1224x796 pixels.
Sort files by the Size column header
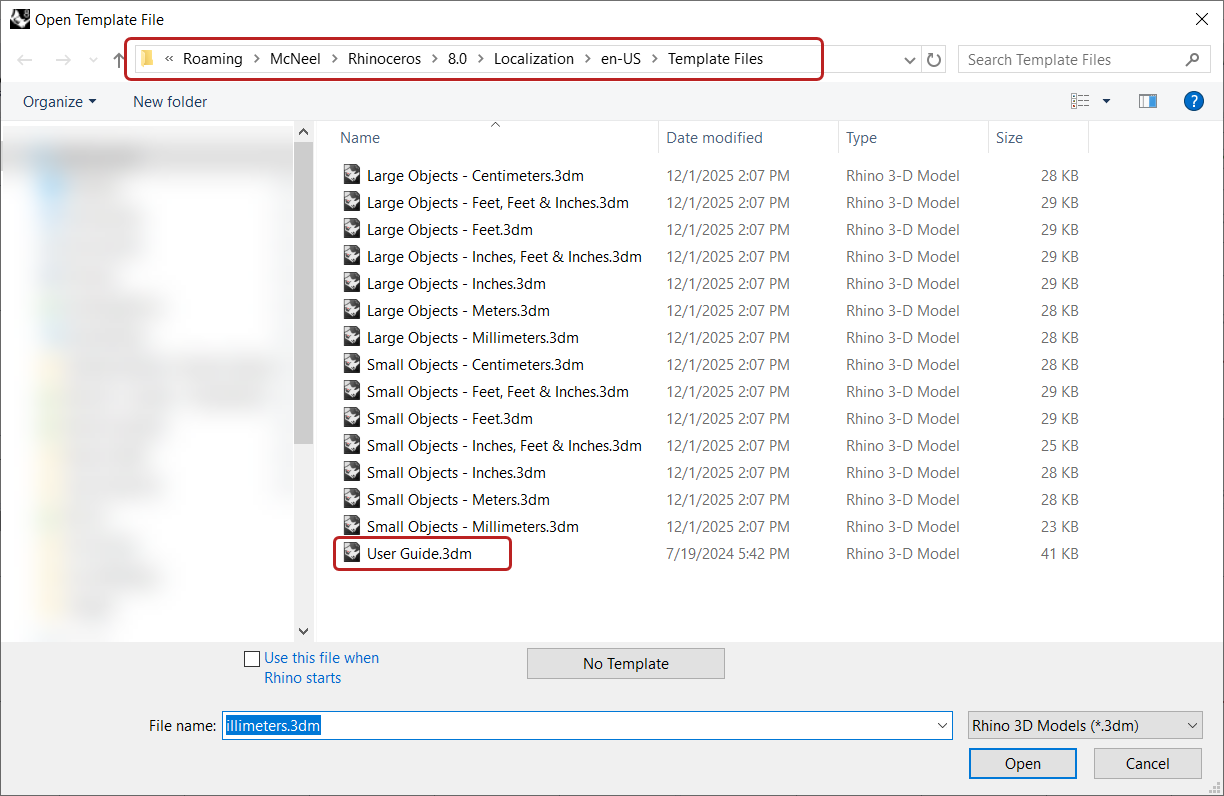coord(1009,138)
